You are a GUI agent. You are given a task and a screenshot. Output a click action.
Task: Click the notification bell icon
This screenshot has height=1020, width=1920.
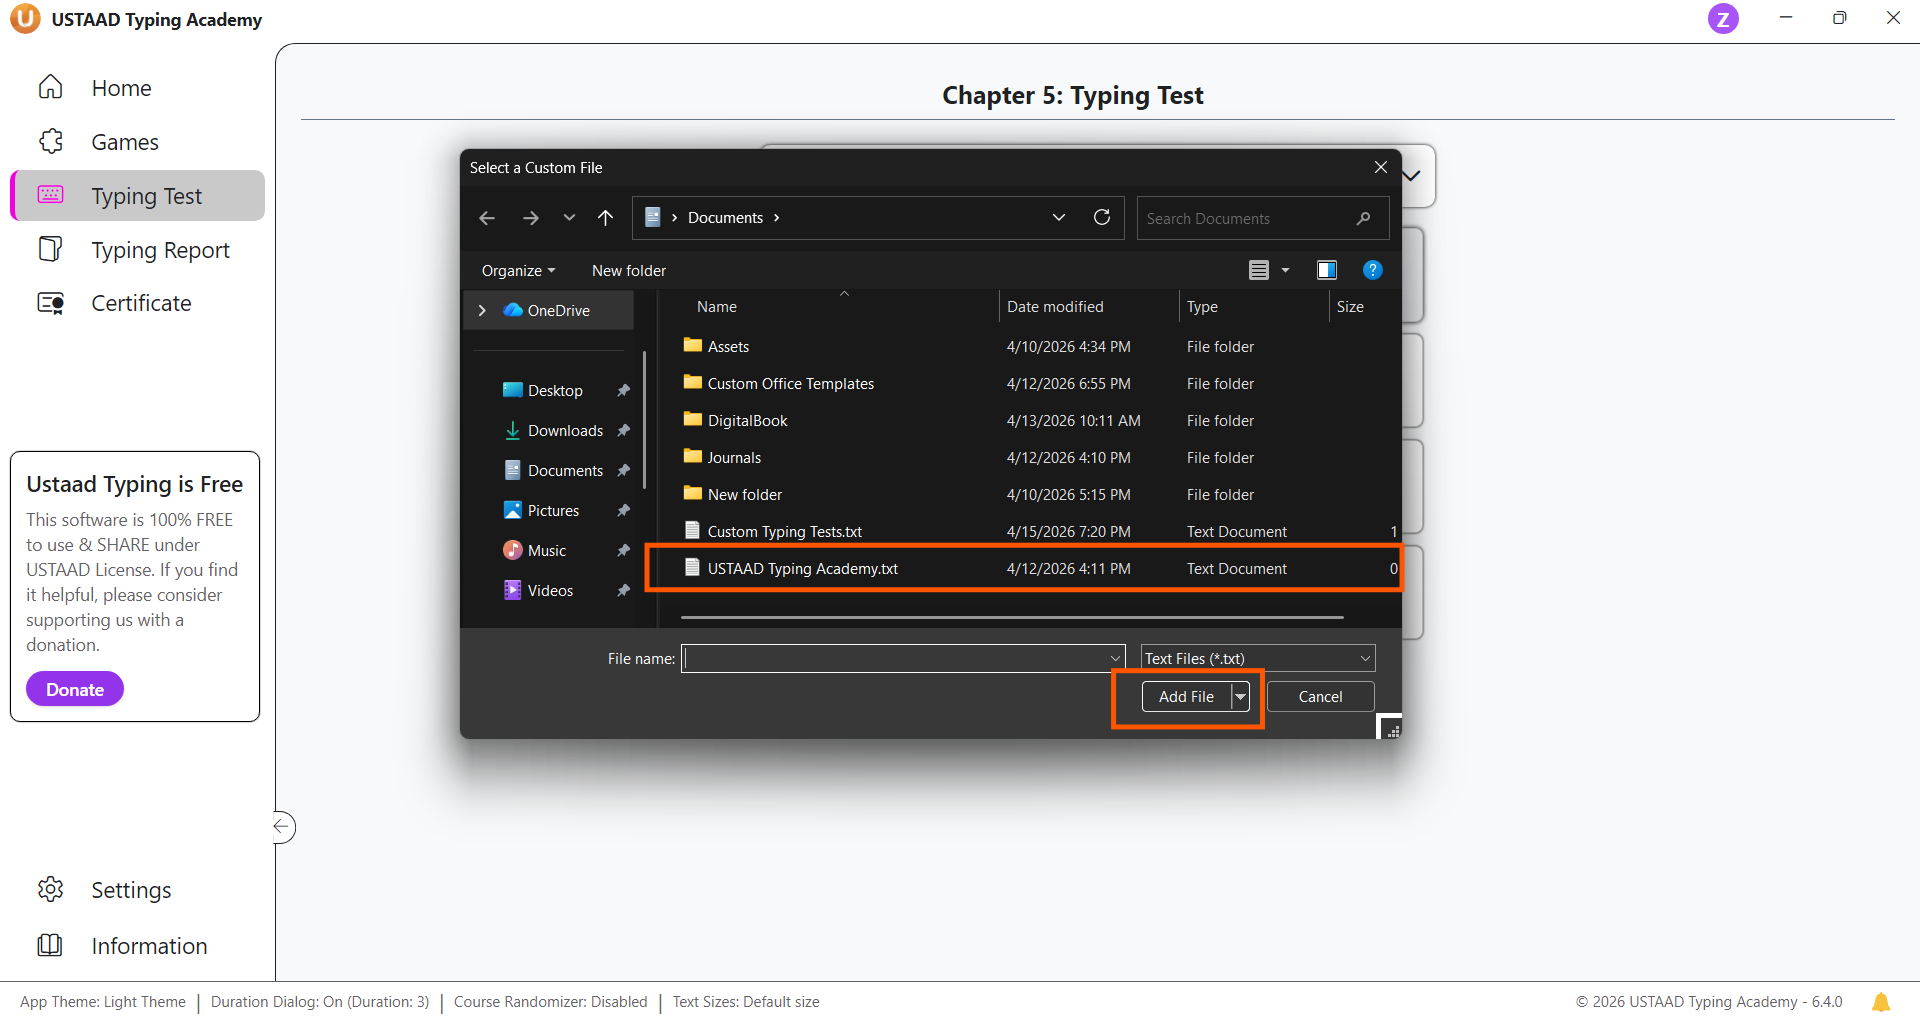point(1880,1002)
